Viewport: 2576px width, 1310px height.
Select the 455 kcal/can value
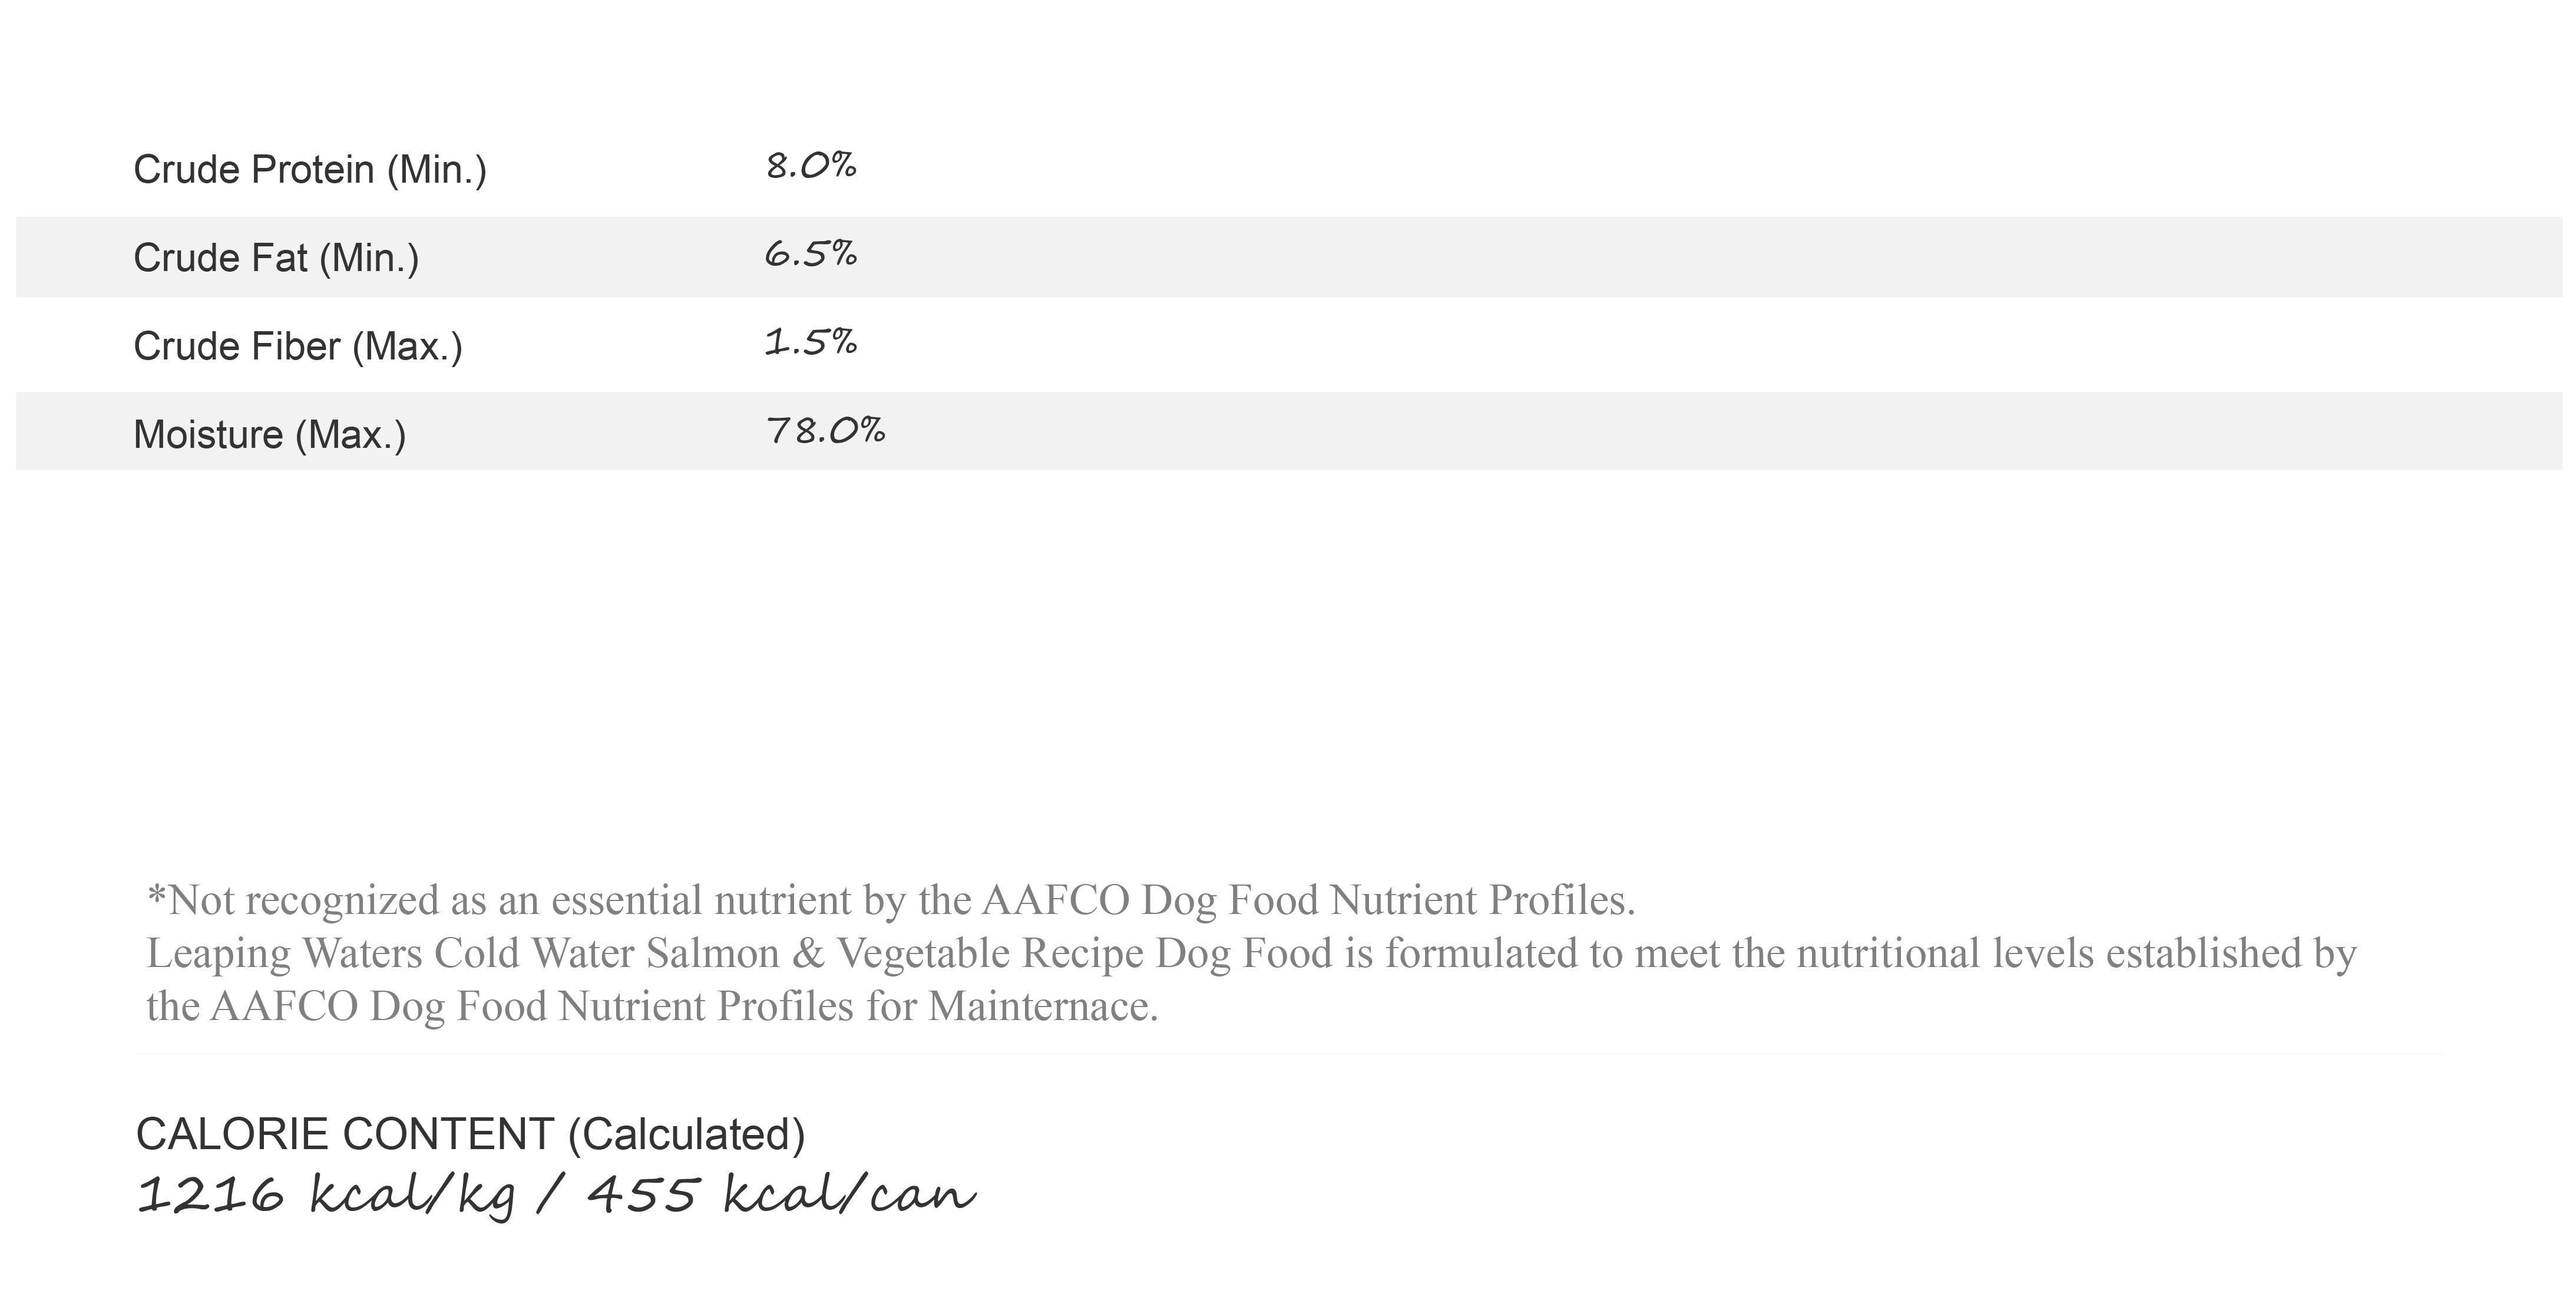click(x=781, y=1194)
